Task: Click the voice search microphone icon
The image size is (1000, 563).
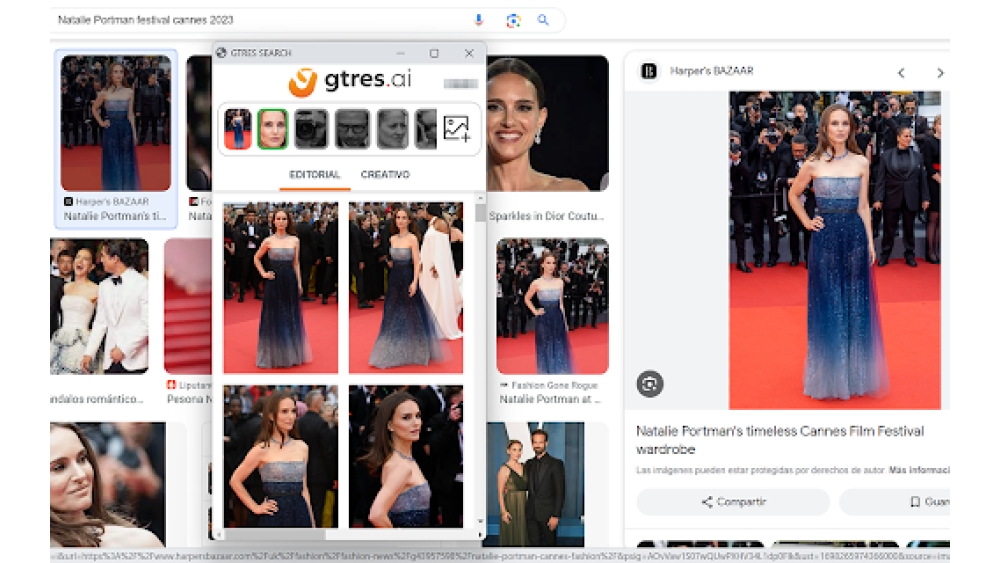Action: (x=478, y=20)
